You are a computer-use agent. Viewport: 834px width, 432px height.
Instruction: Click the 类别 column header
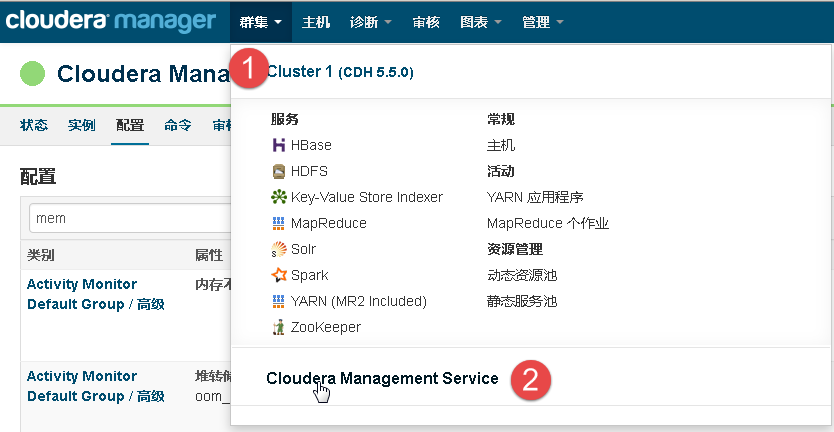pos(40,256)
